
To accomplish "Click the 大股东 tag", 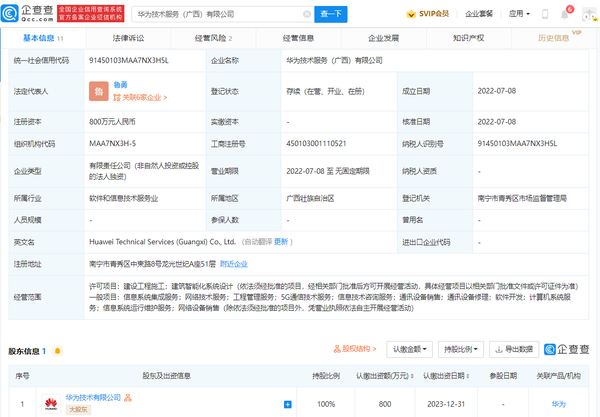I will tap(78, 410).
